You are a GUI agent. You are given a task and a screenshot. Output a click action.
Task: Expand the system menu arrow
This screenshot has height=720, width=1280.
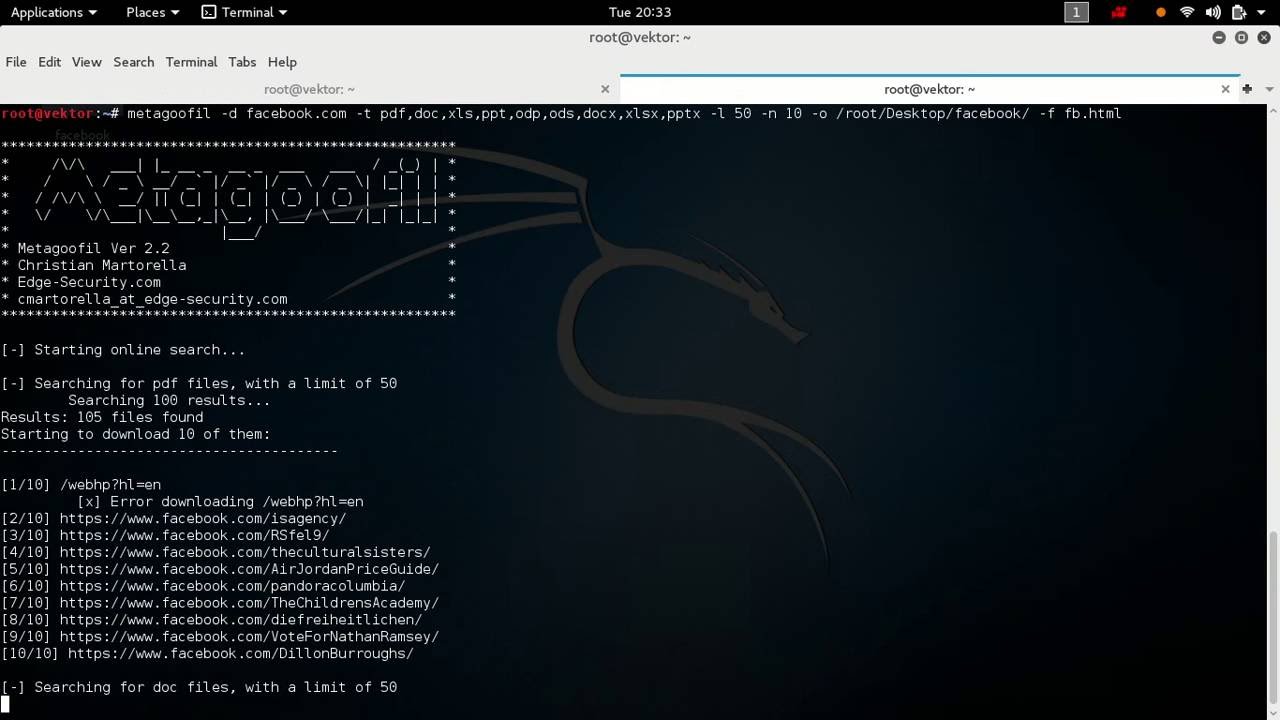[1263, 13]
